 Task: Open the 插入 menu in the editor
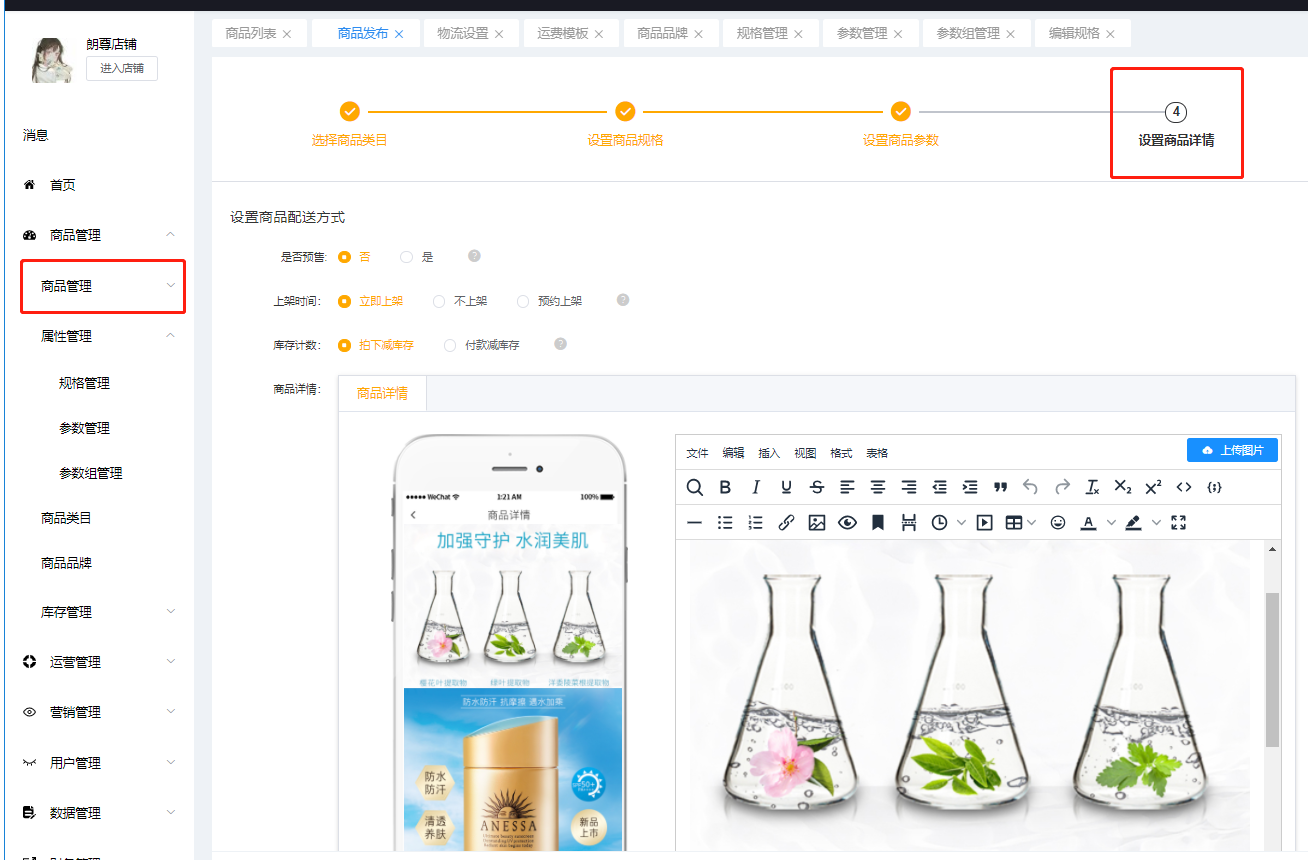[x=769, y=453]
